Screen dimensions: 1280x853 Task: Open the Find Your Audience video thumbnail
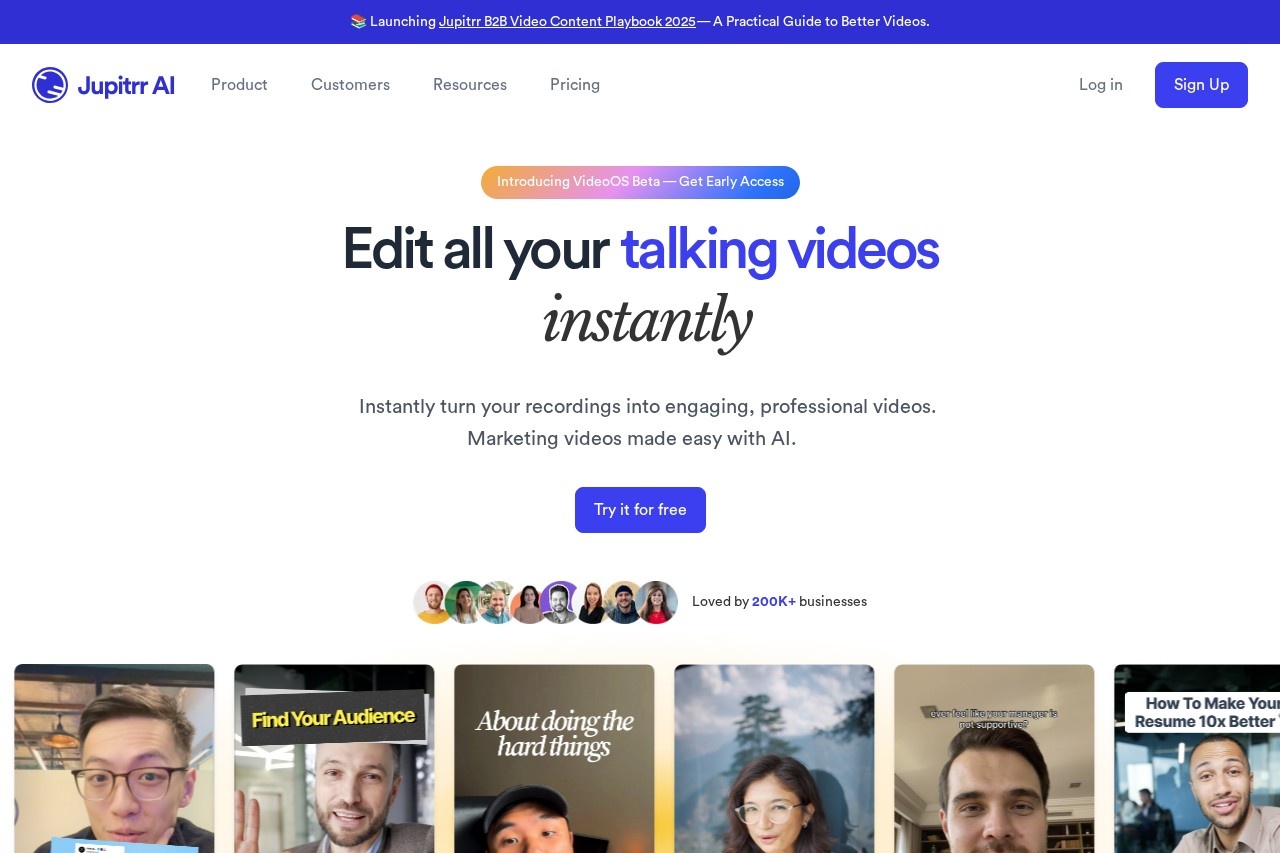(334, 758)
